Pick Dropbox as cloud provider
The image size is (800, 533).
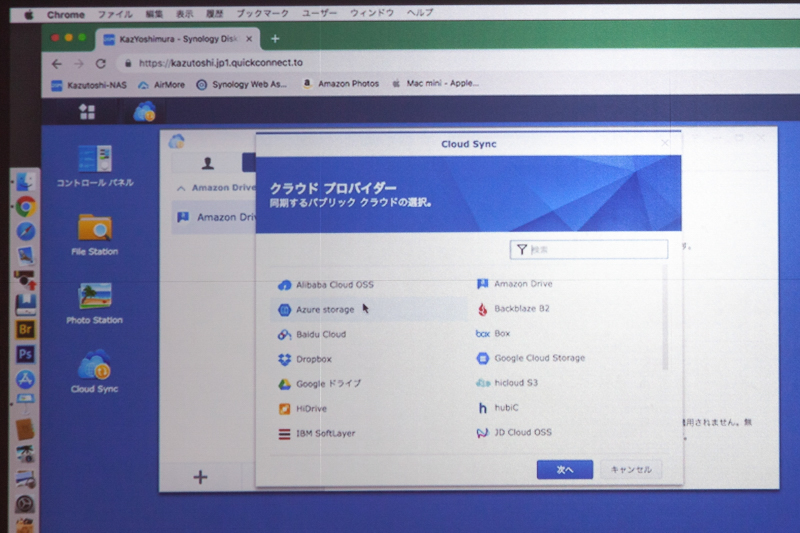305,359
